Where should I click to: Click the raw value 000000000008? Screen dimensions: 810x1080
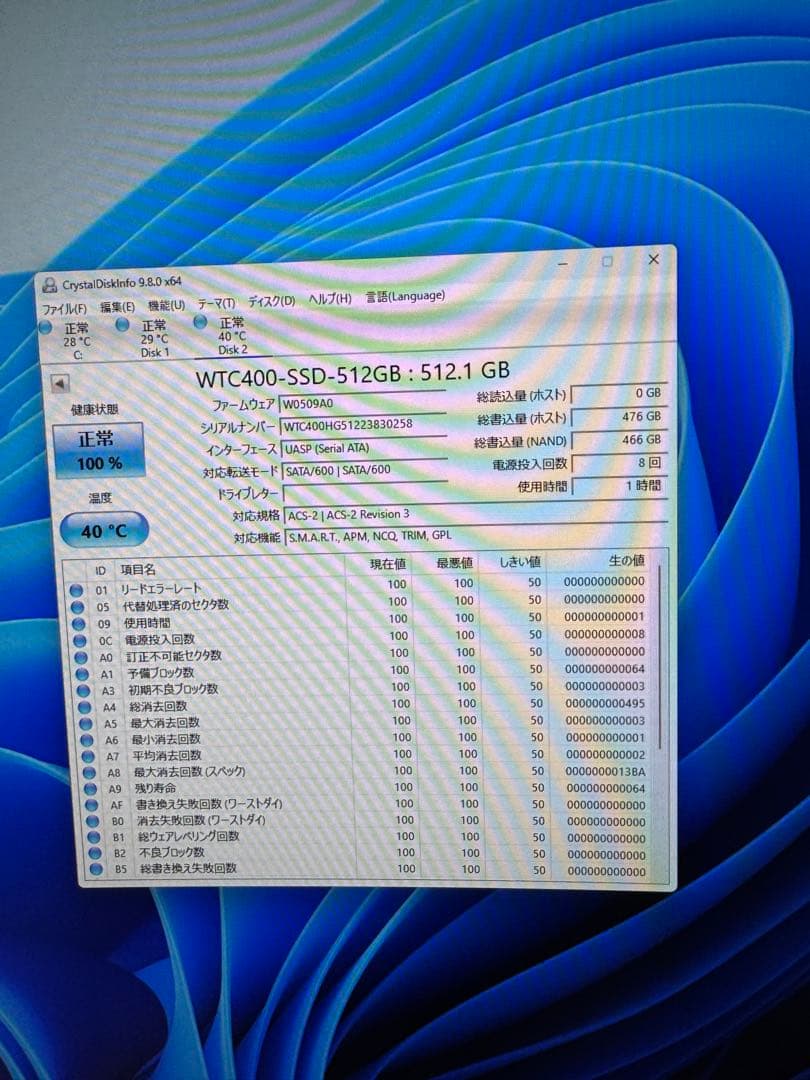604,634
